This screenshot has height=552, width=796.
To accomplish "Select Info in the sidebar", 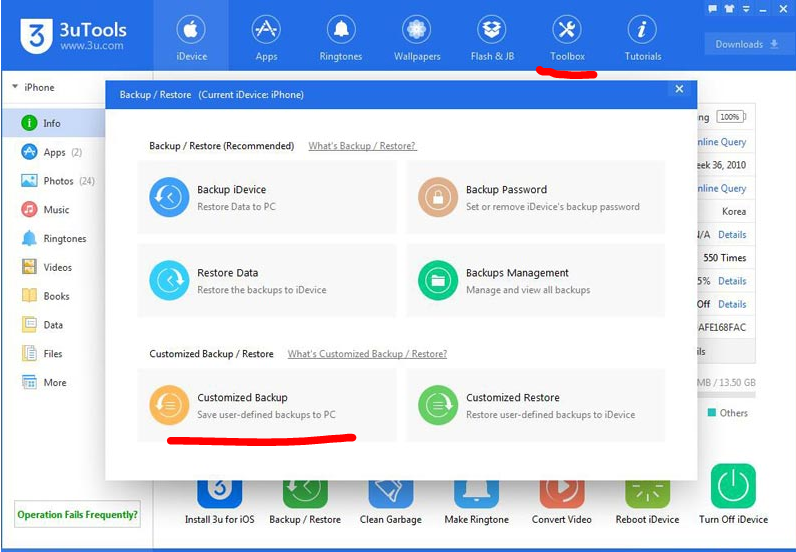I will pyautogui.click(x=53, y=123).
